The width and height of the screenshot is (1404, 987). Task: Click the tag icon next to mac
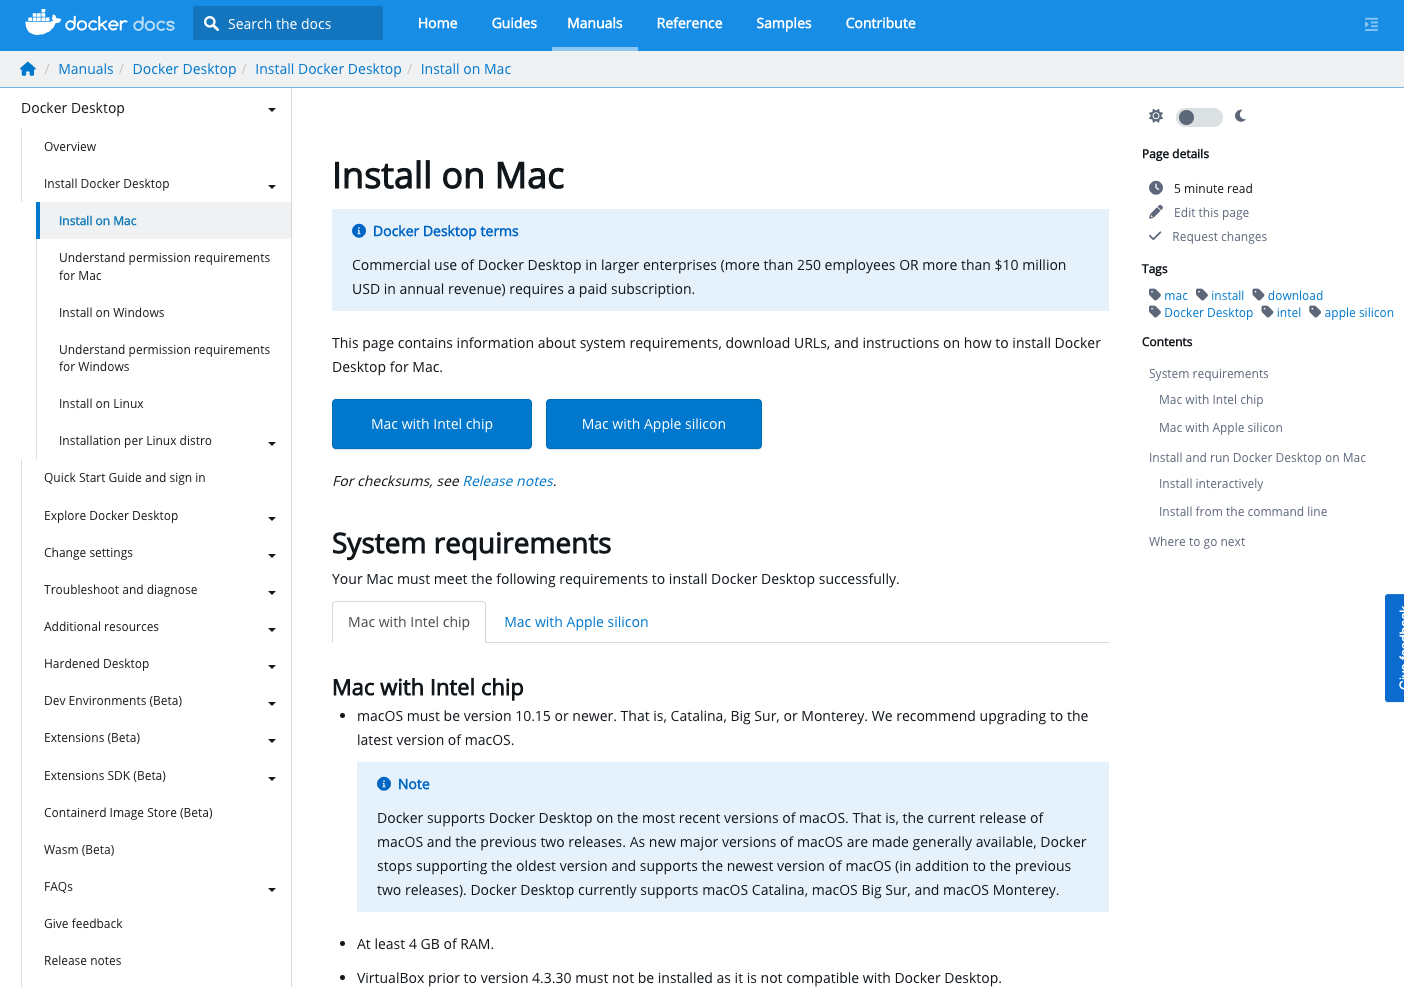[1155, 295]
